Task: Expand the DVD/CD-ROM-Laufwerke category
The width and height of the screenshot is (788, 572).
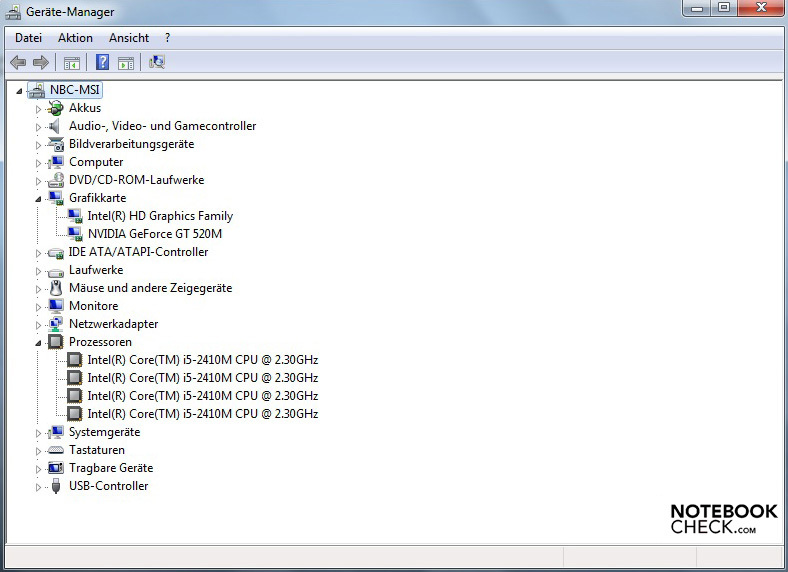Action: [38, 181]
